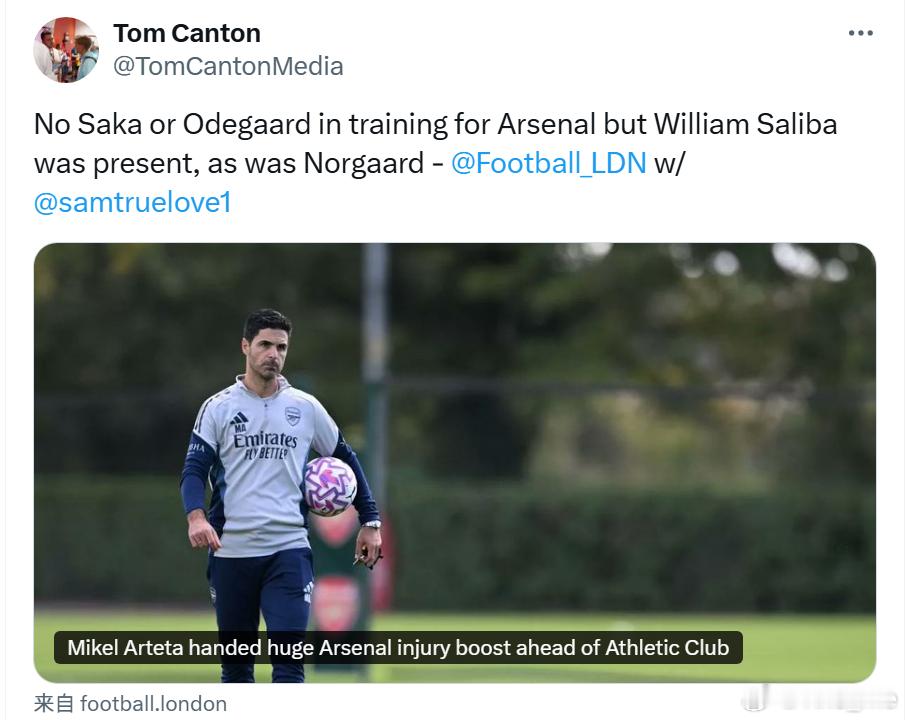Open the Tom Canton display name

click(x=187, y=34)
